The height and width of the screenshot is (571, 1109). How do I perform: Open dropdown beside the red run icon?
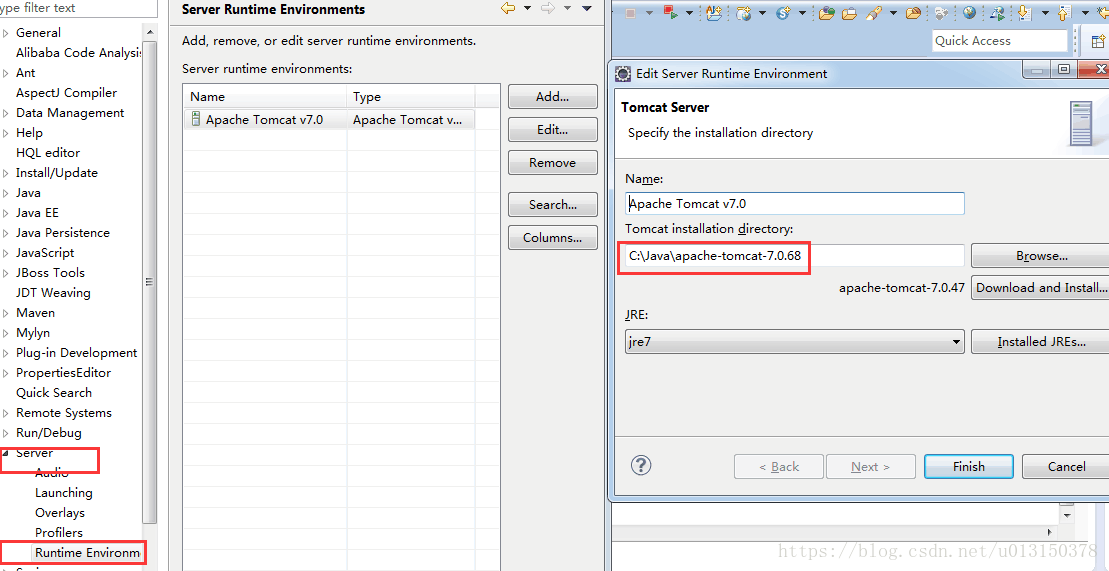[x=689, y=13]
